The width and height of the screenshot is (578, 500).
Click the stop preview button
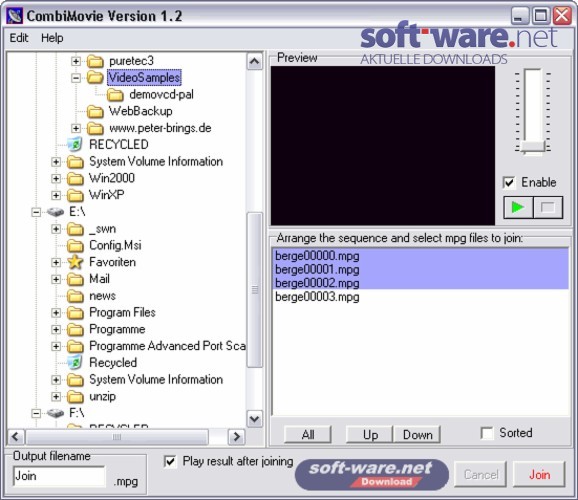click(x=548, y=208)
